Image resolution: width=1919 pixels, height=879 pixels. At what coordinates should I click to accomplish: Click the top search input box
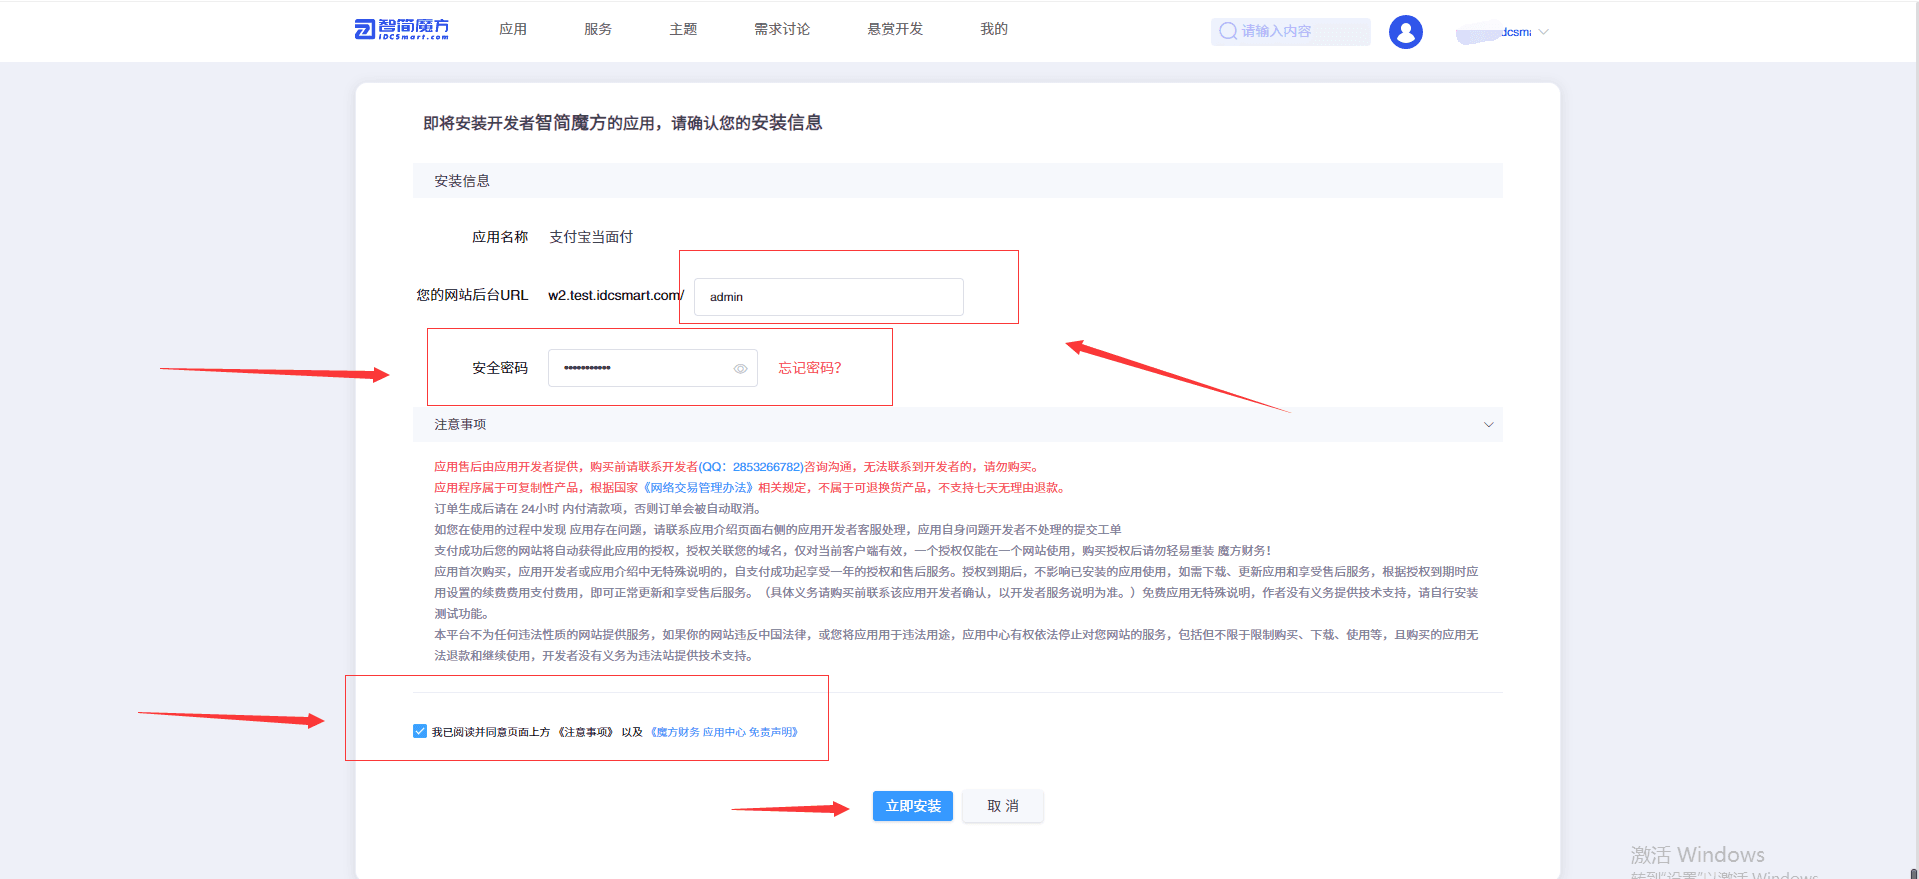point(1291,31)
